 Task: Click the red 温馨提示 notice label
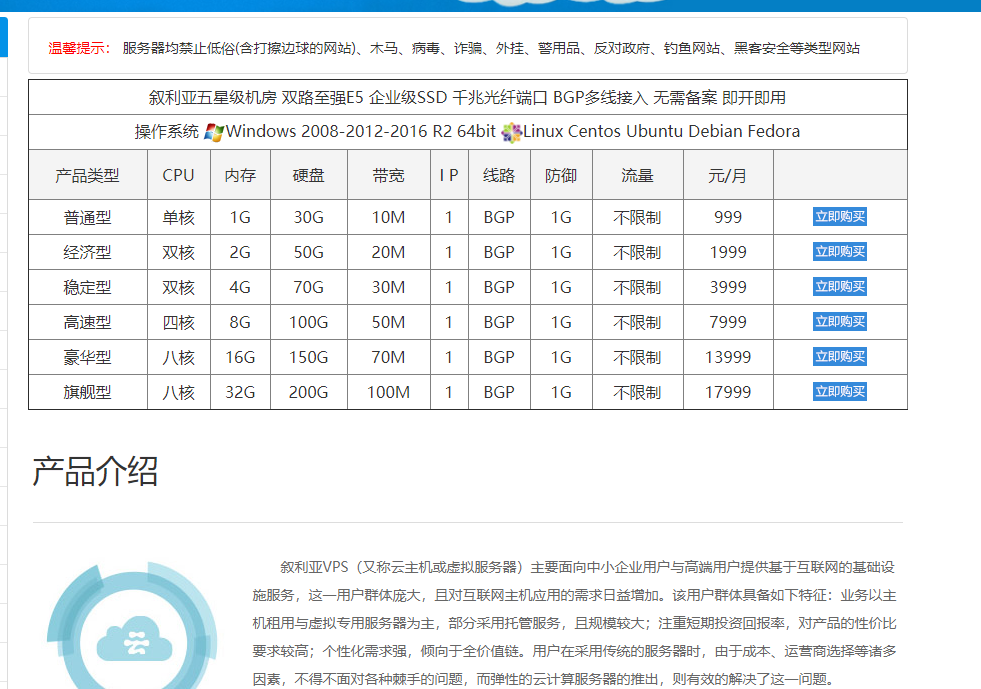(x=79, y=48)
